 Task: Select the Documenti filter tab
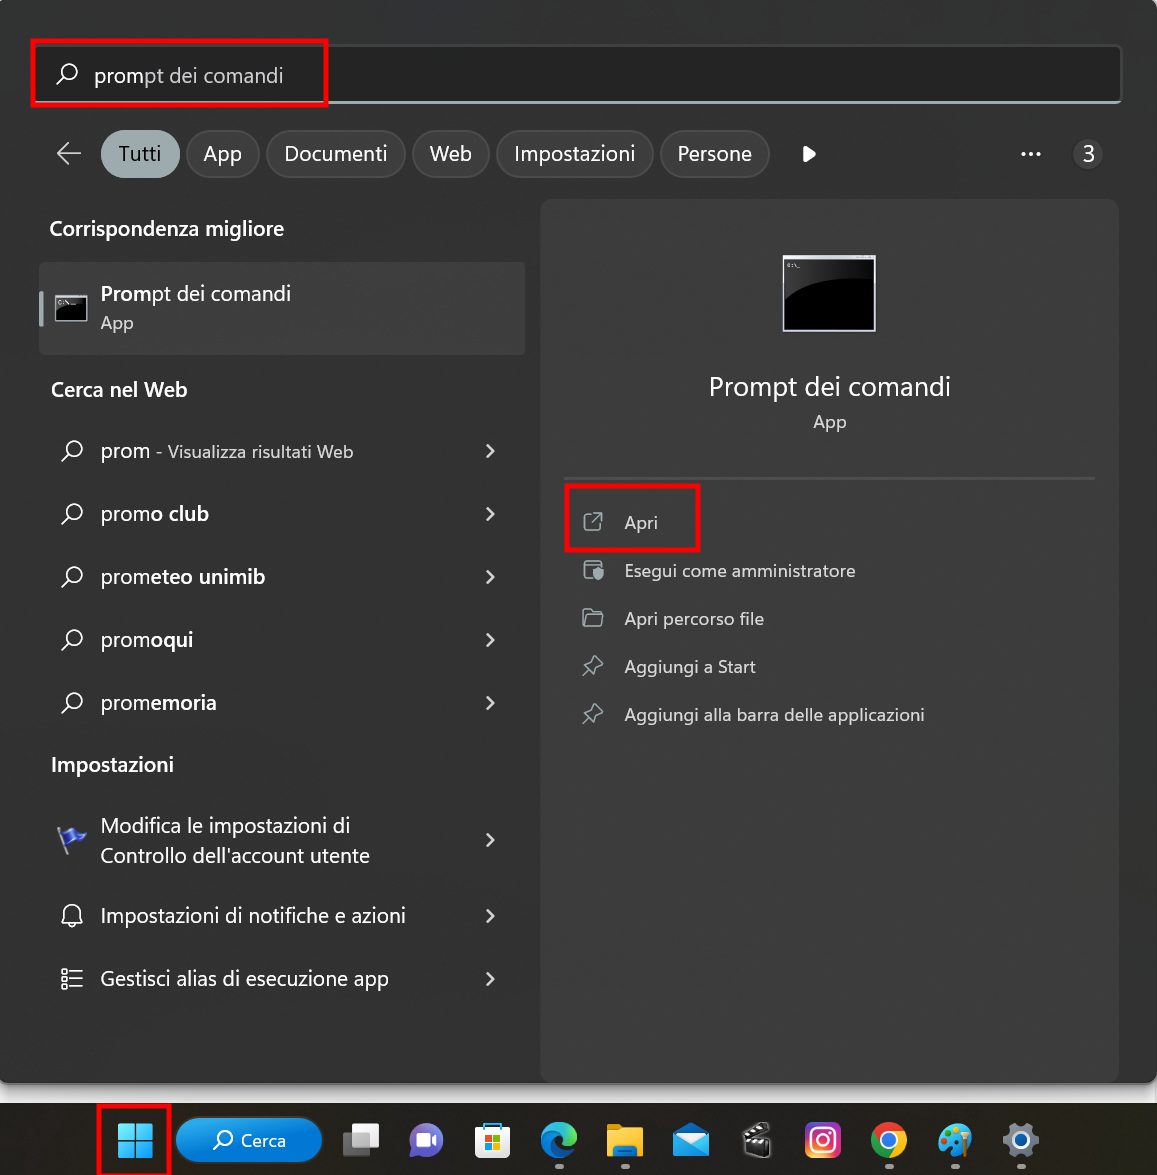pos(335,154)
